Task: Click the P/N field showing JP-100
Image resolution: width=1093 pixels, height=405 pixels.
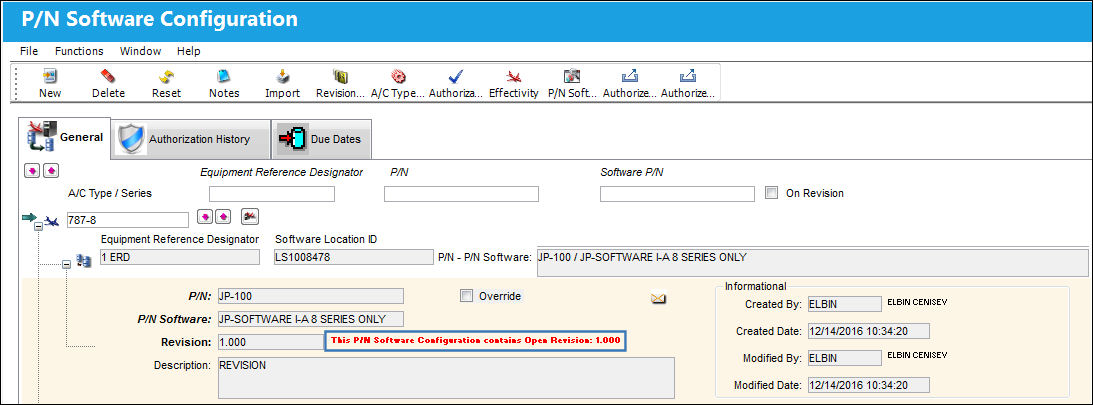Action: point(310,296)
